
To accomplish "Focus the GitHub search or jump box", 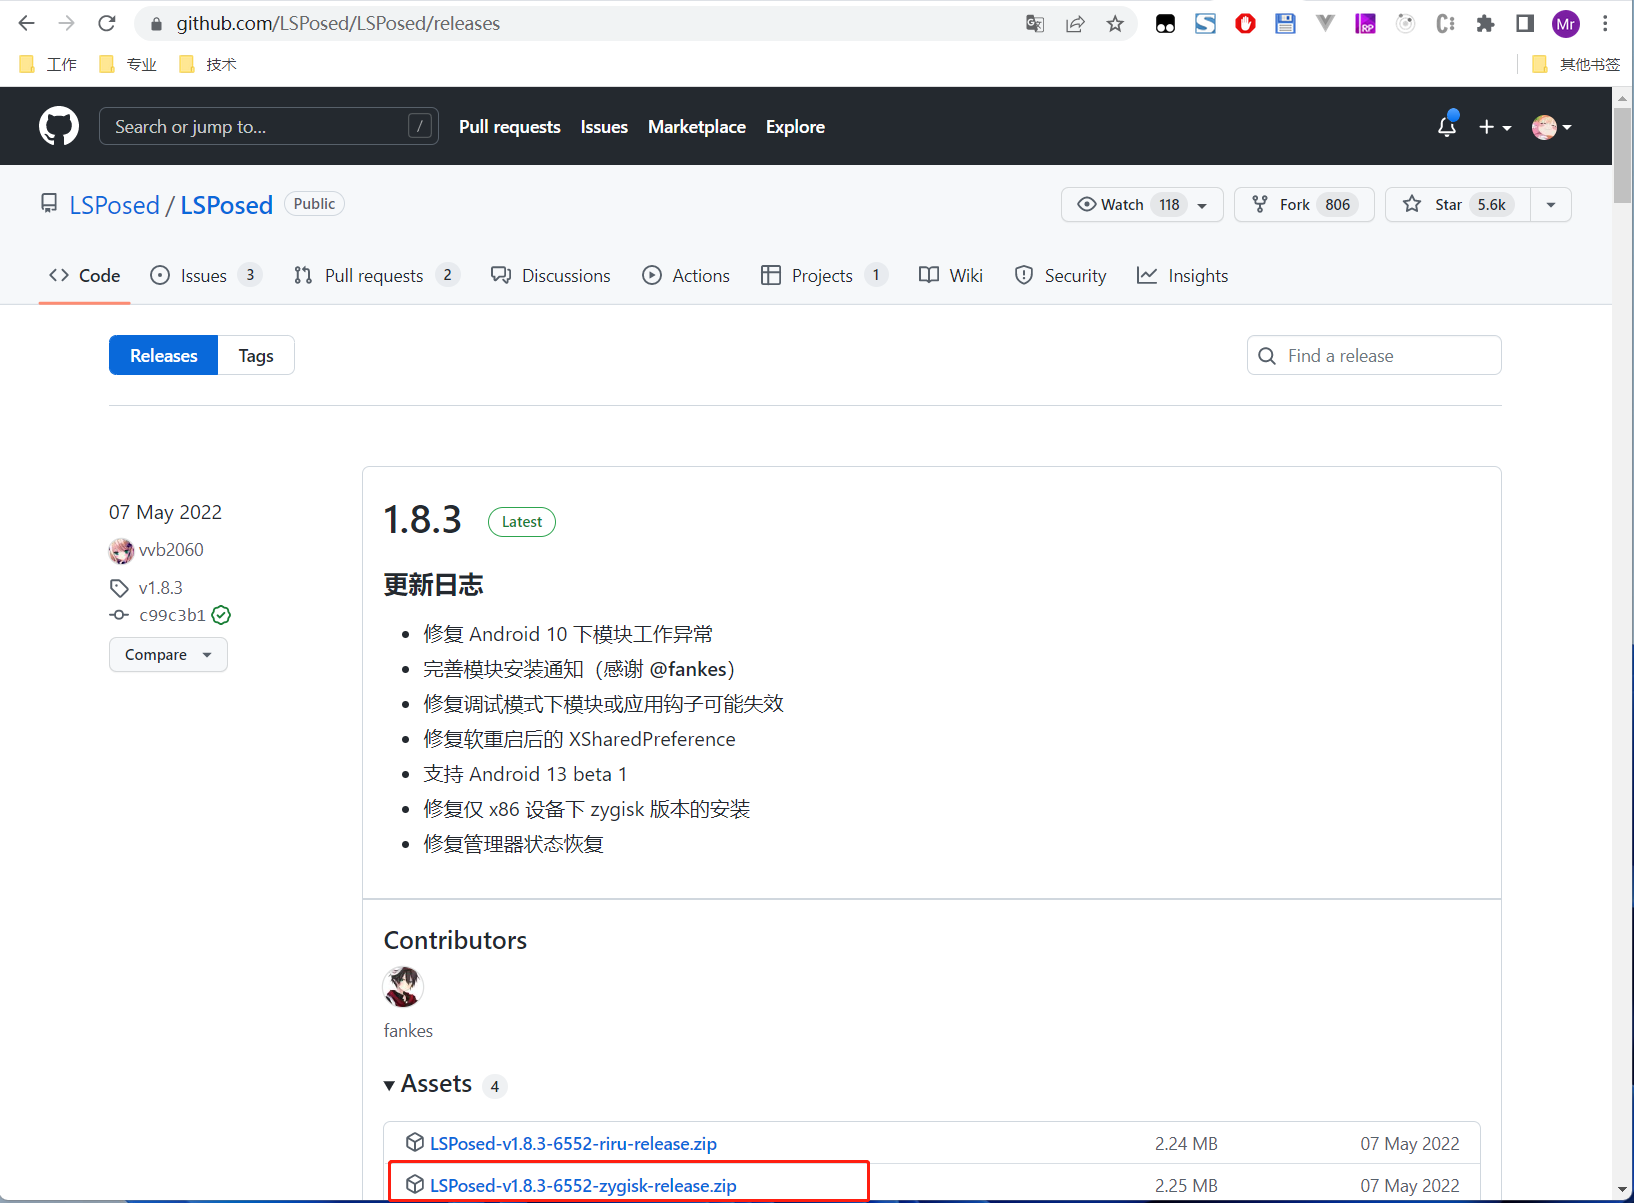I will [x=268, y=126].
